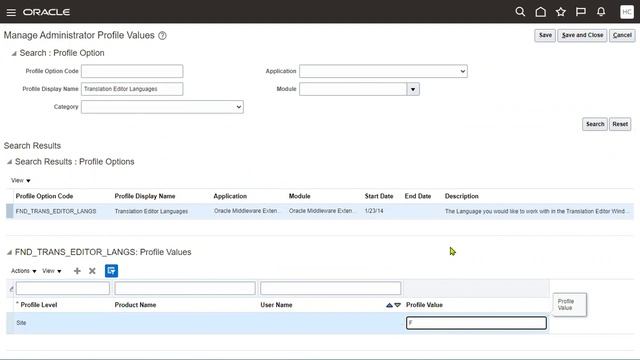Click FND_TRANS_EDITOR_LANGS code cell
The height and width of the screenshot is (360, 640).
[x=56, y=211]
